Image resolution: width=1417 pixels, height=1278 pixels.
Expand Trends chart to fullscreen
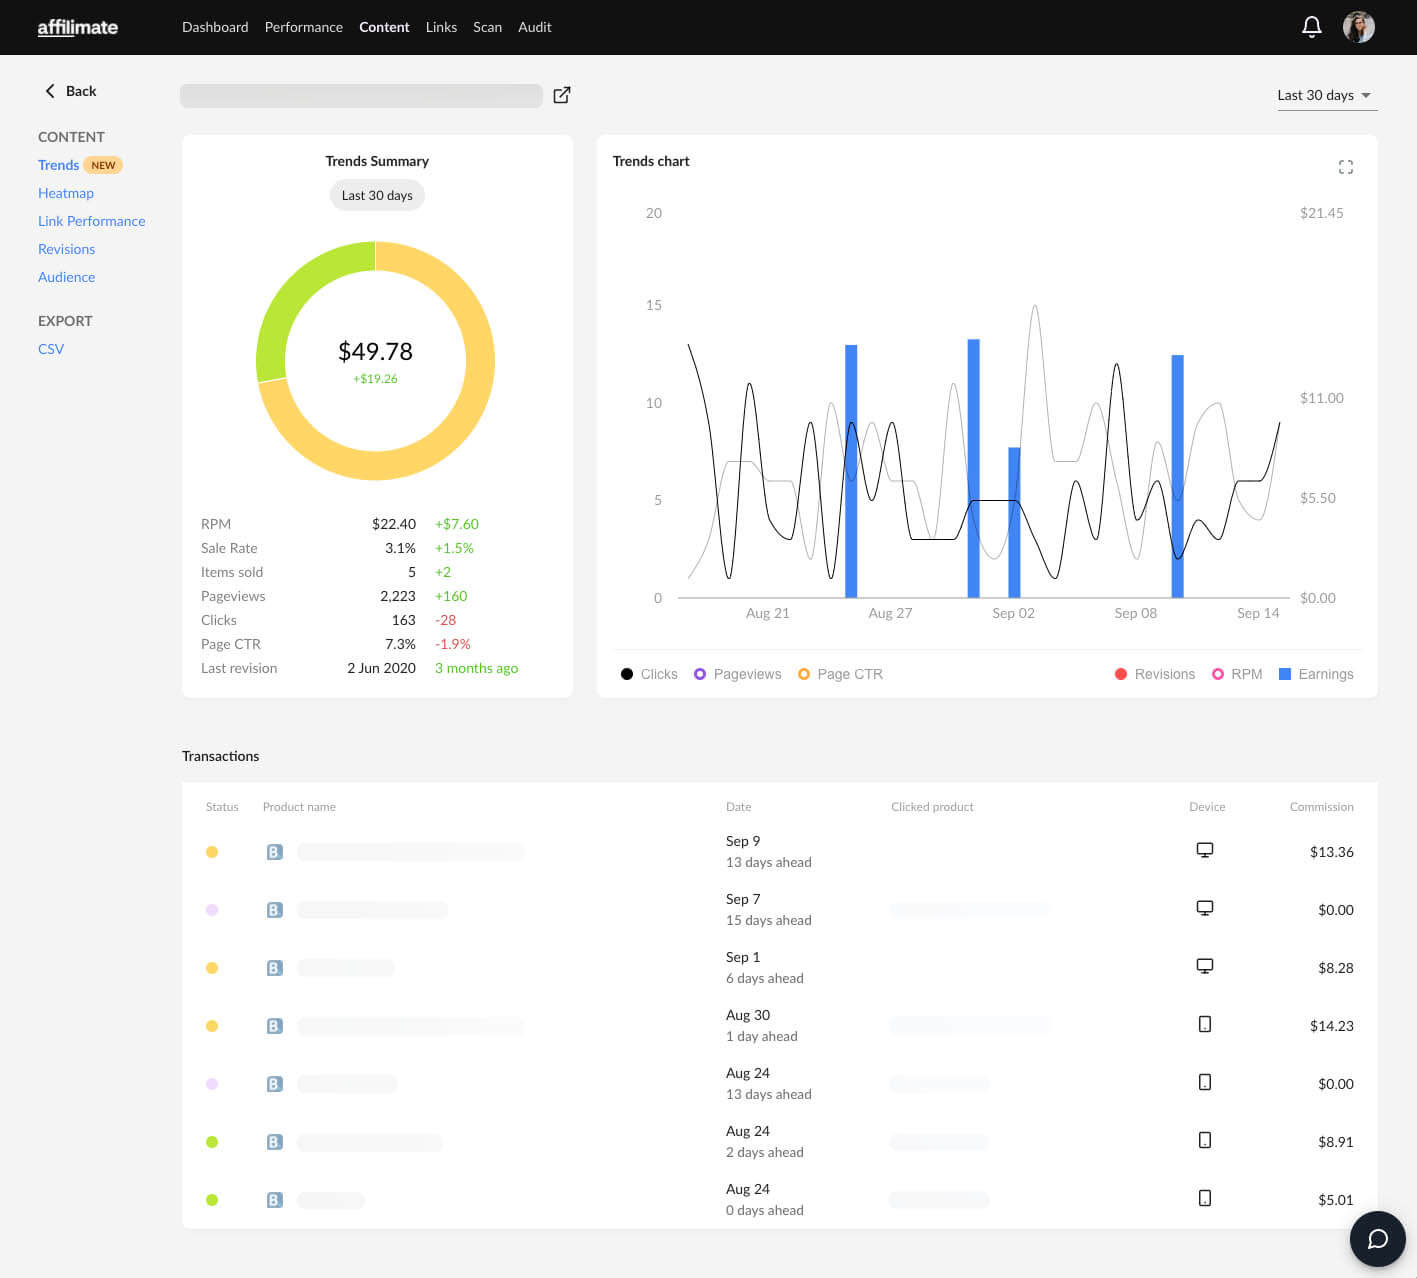[1345, 167]
